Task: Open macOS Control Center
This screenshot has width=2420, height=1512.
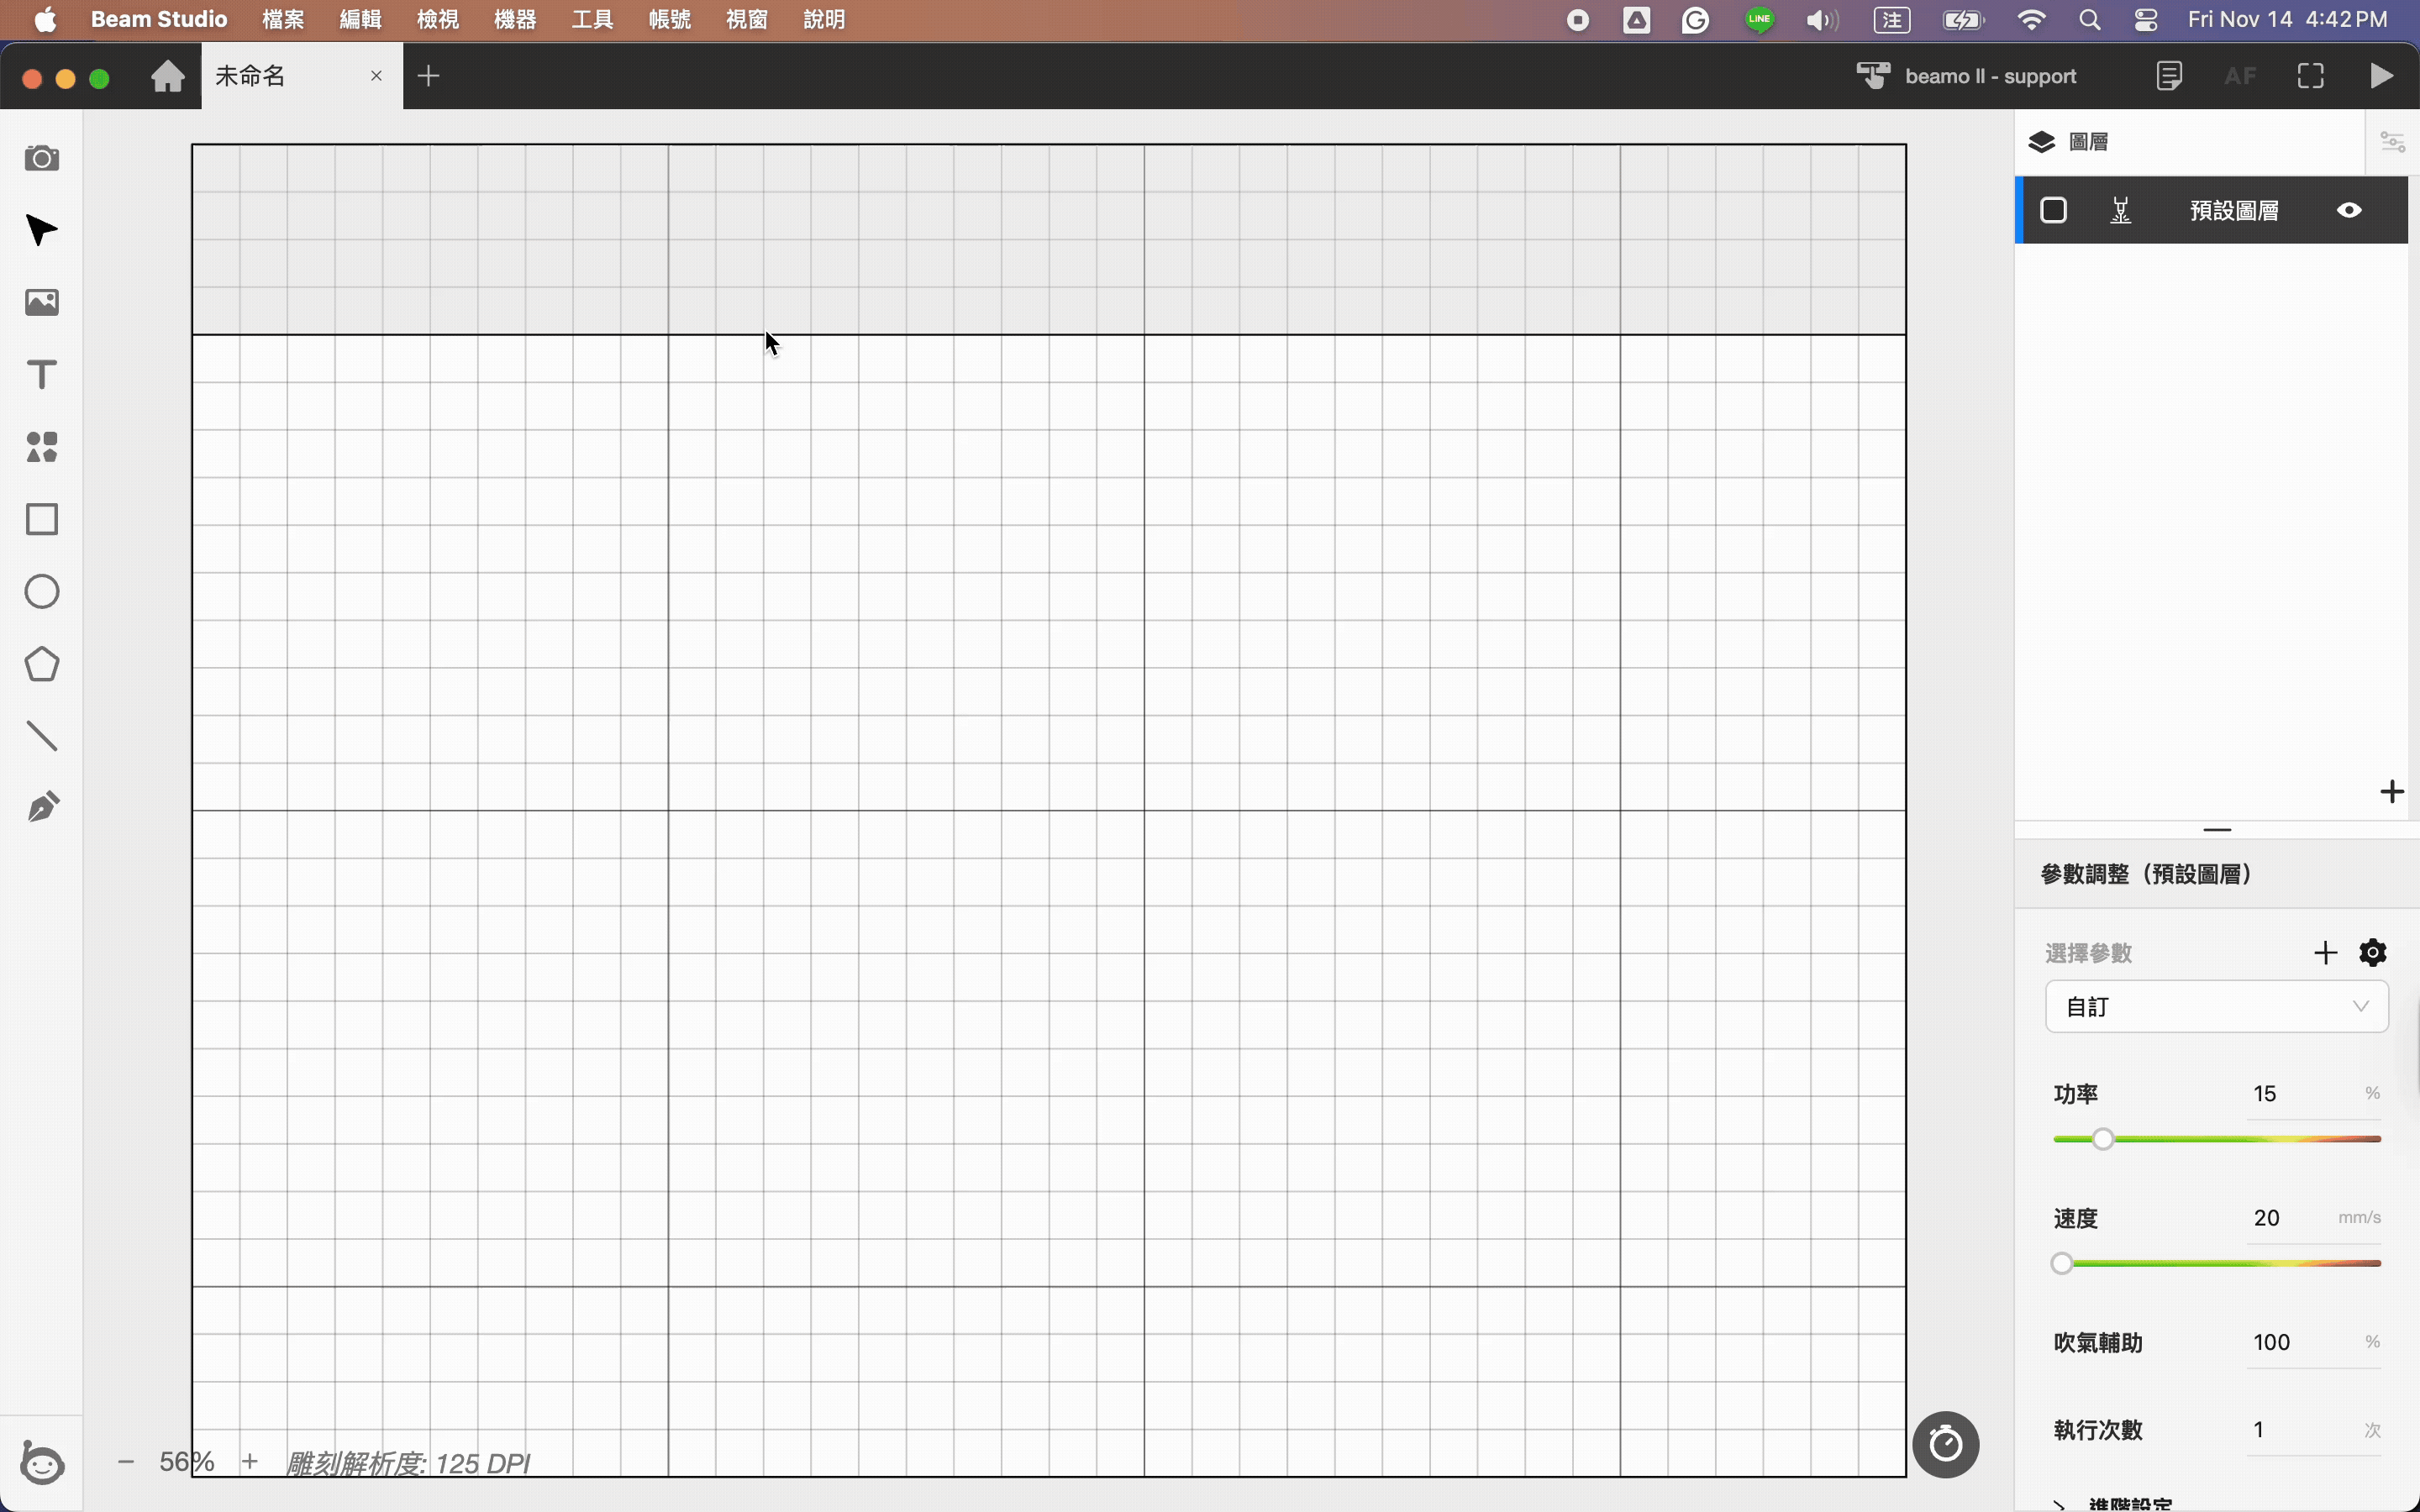Action: click(2145, 20)
